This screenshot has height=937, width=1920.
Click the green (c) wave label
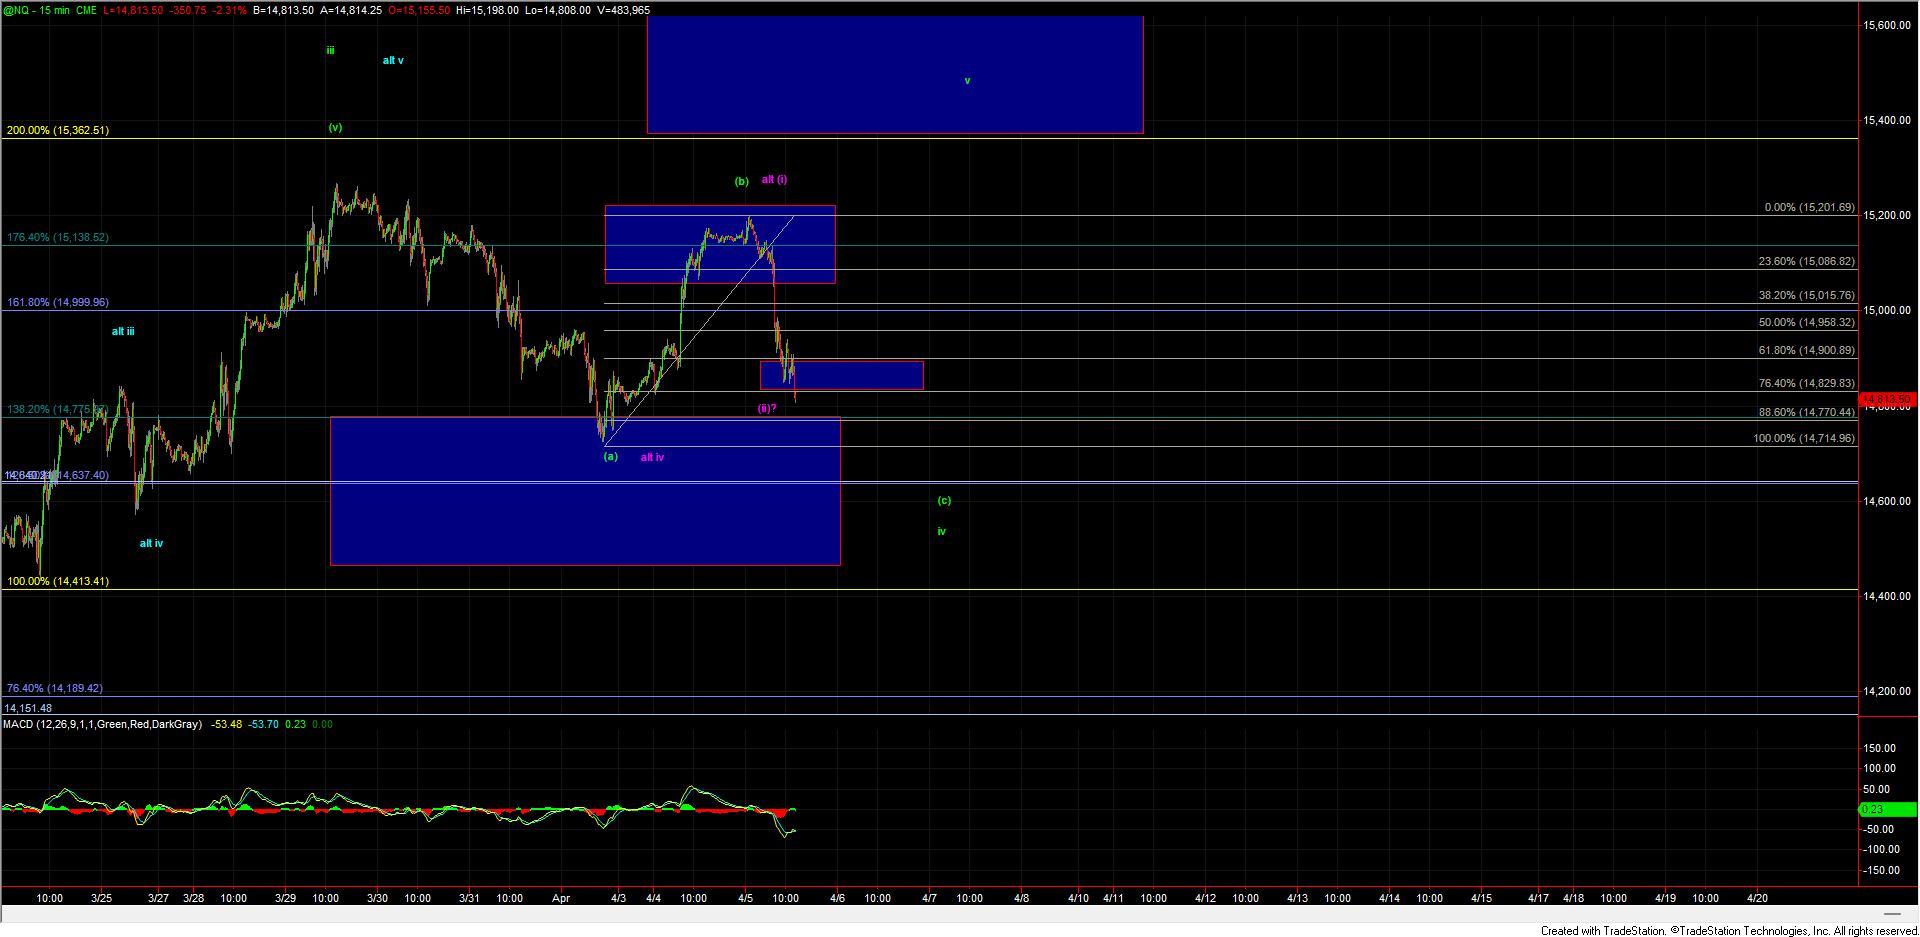pos(944,500)
